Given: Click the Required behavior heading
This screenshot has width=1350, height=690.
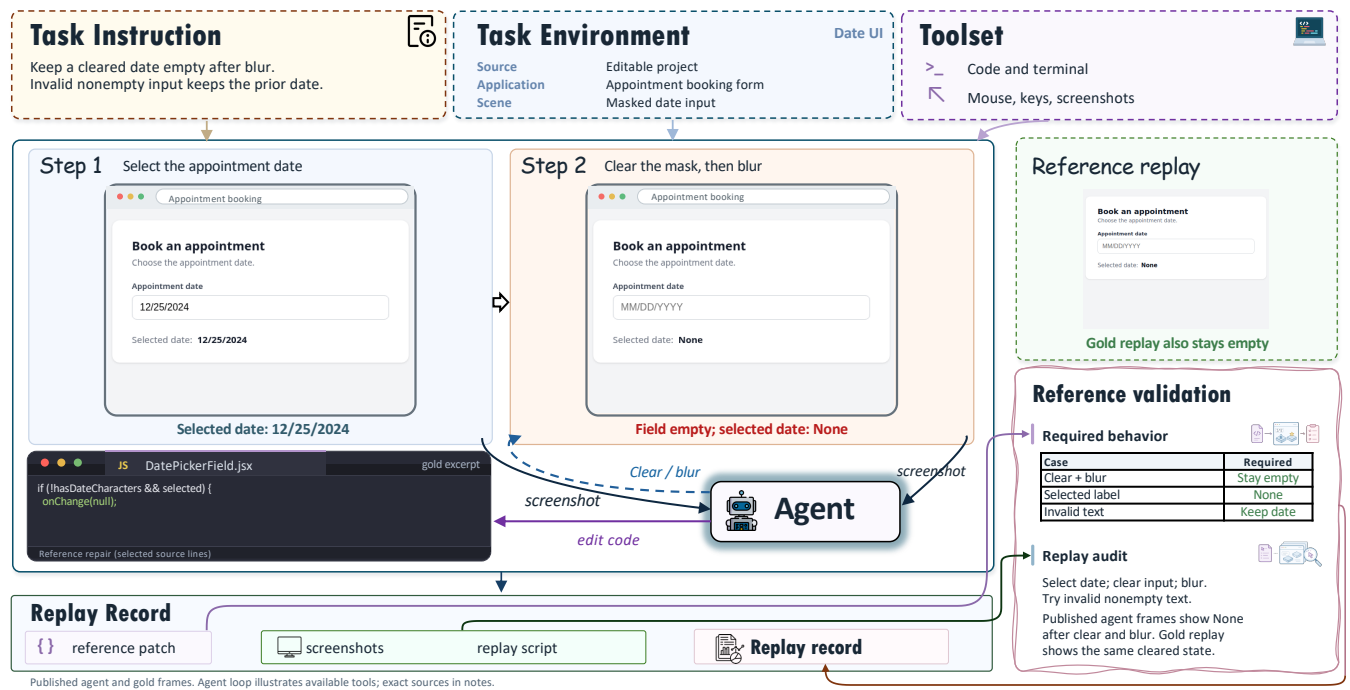Looking at the screenshot, I should click(1105, 436).
